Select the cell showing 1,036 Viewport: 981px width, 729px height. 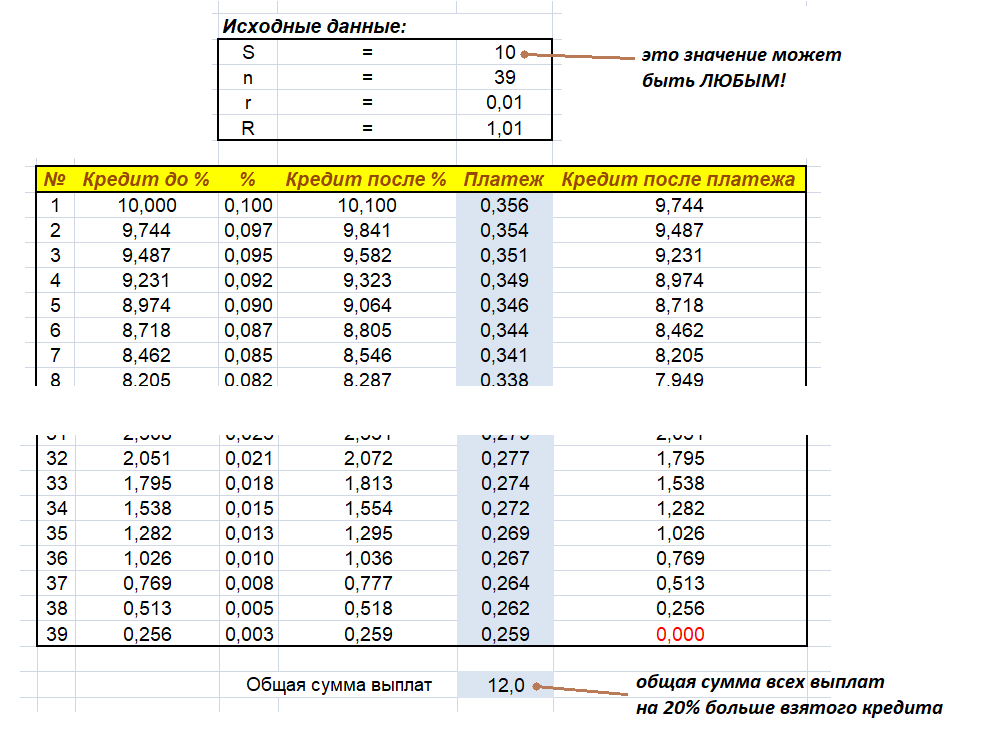(369, 558)
